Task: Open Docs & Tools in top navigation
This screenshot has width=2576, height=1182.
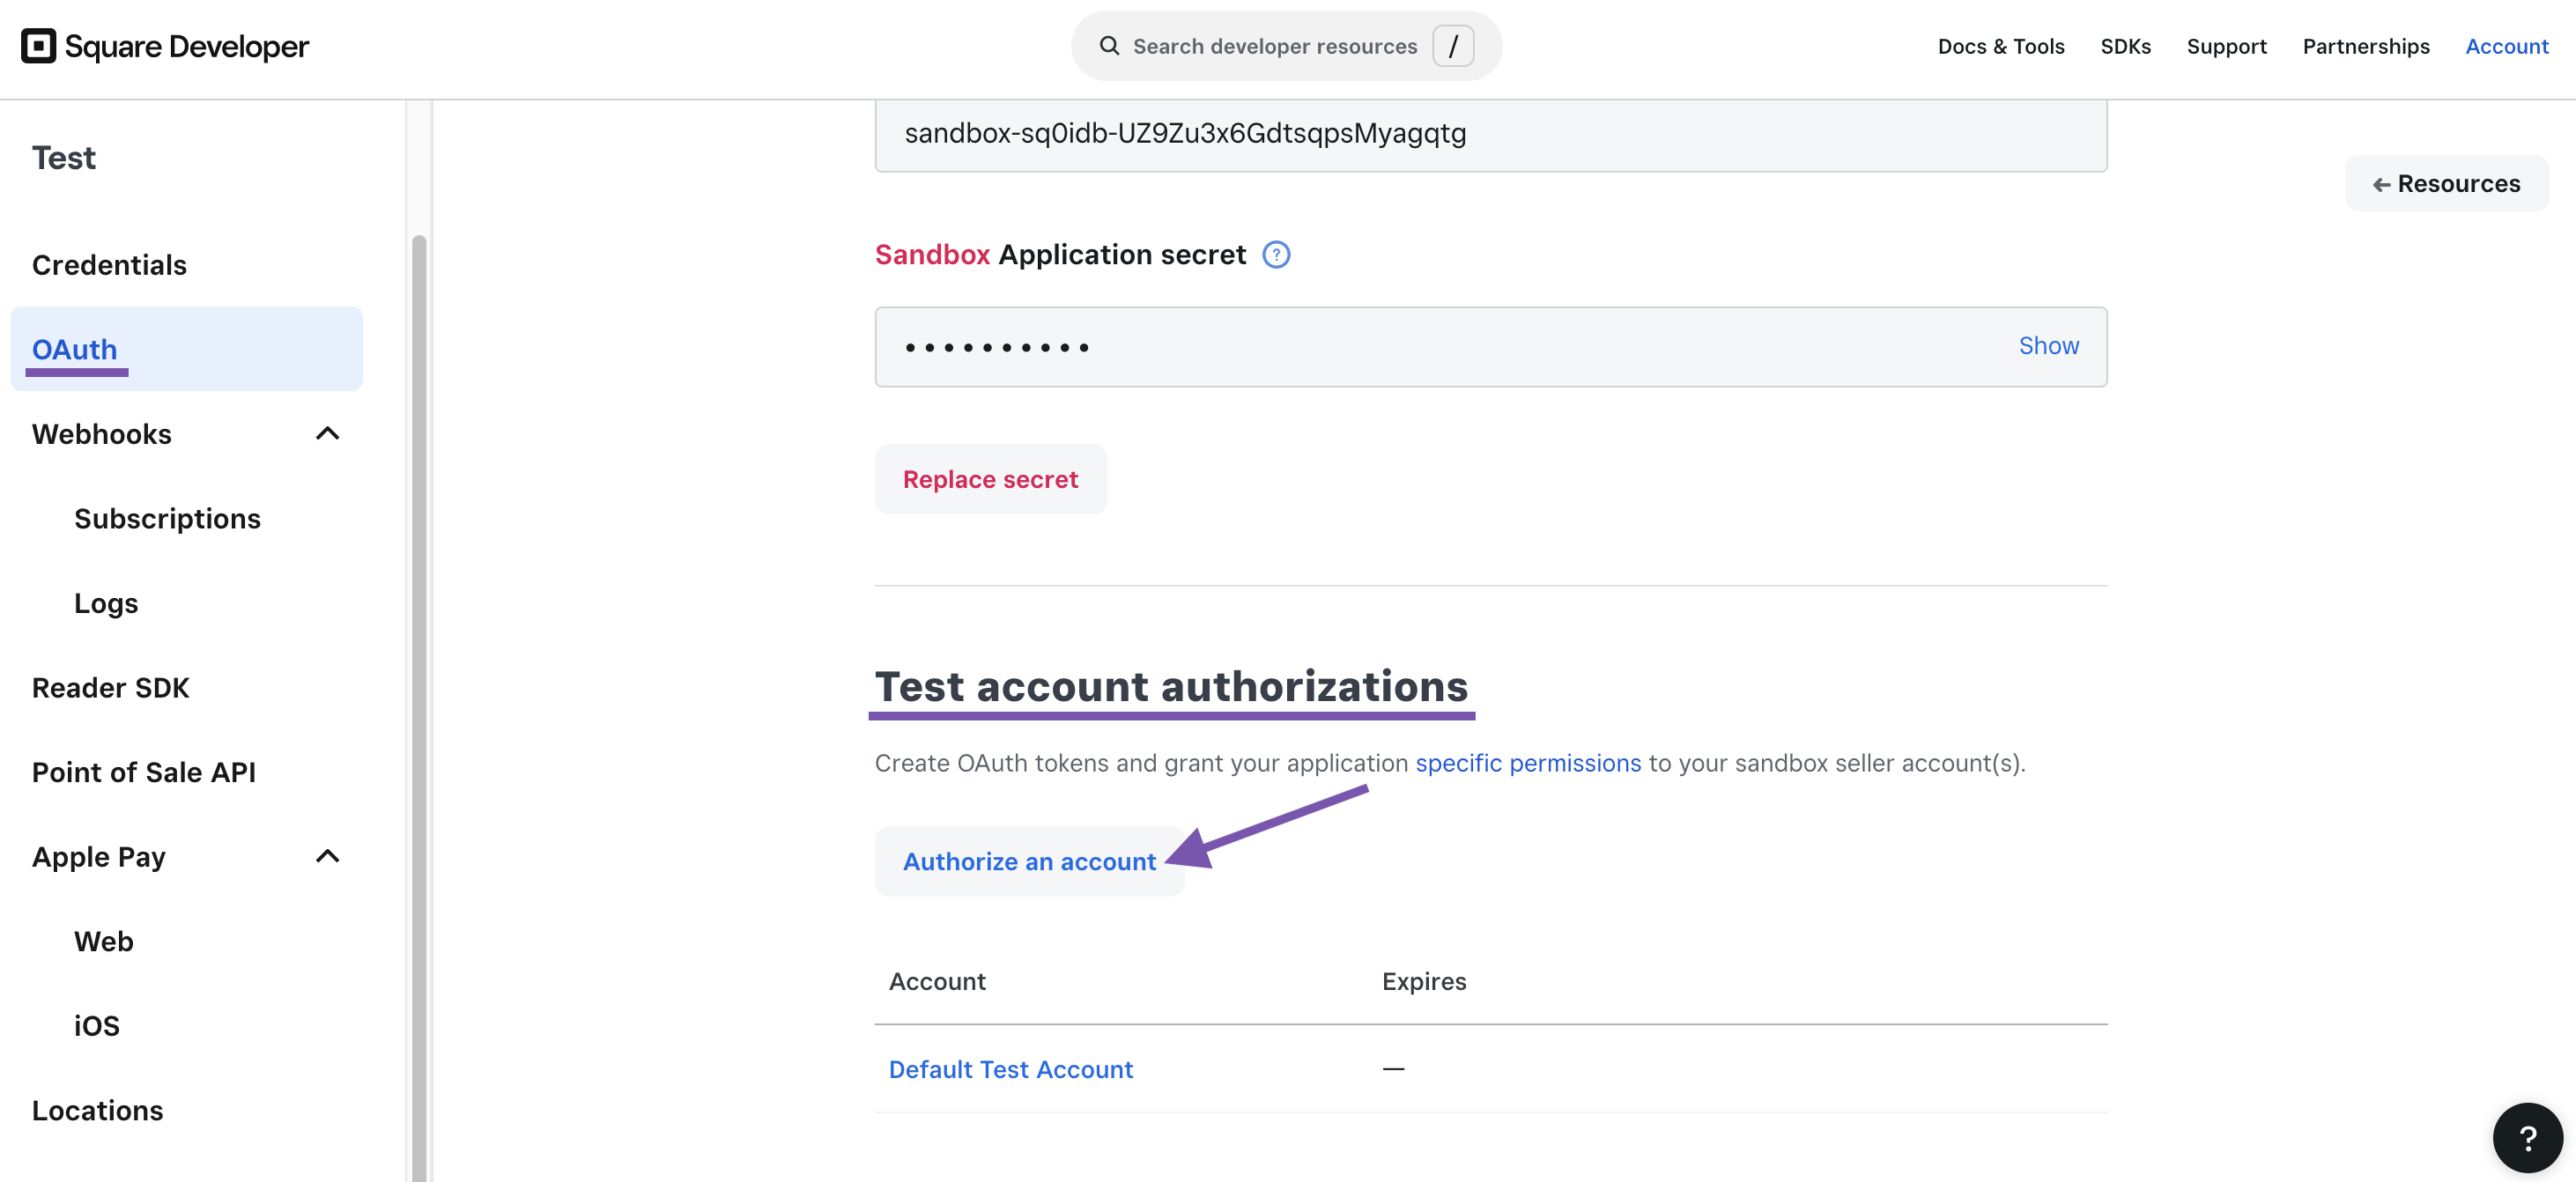Action: point(2000,46)
